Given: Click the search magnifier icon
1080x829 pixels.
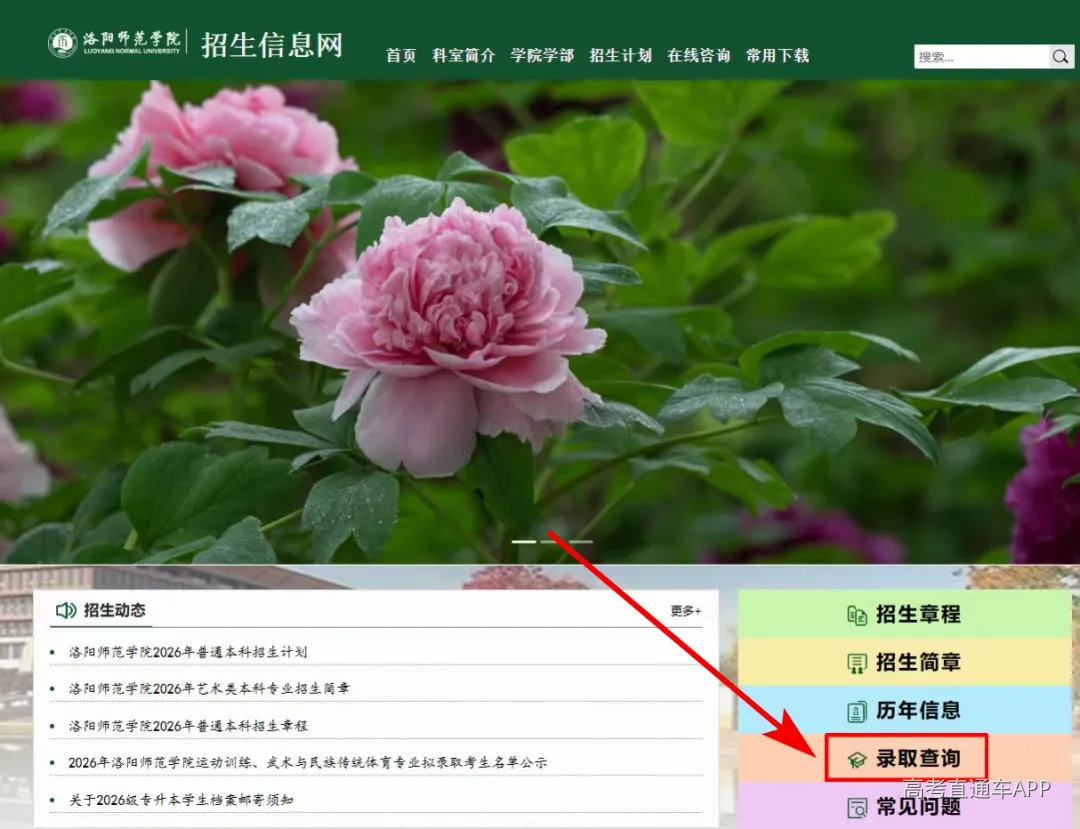Looking at the screenshot, I should click(1061, 56).
